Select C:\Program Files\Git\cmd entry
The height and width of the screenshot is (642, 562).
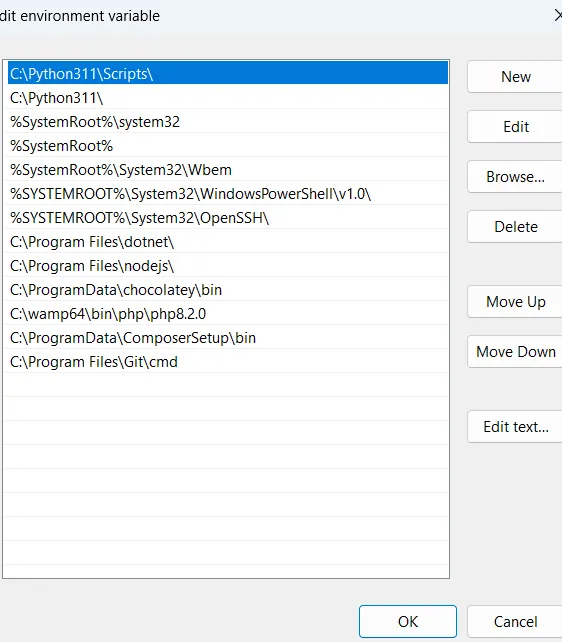[228, 362]
